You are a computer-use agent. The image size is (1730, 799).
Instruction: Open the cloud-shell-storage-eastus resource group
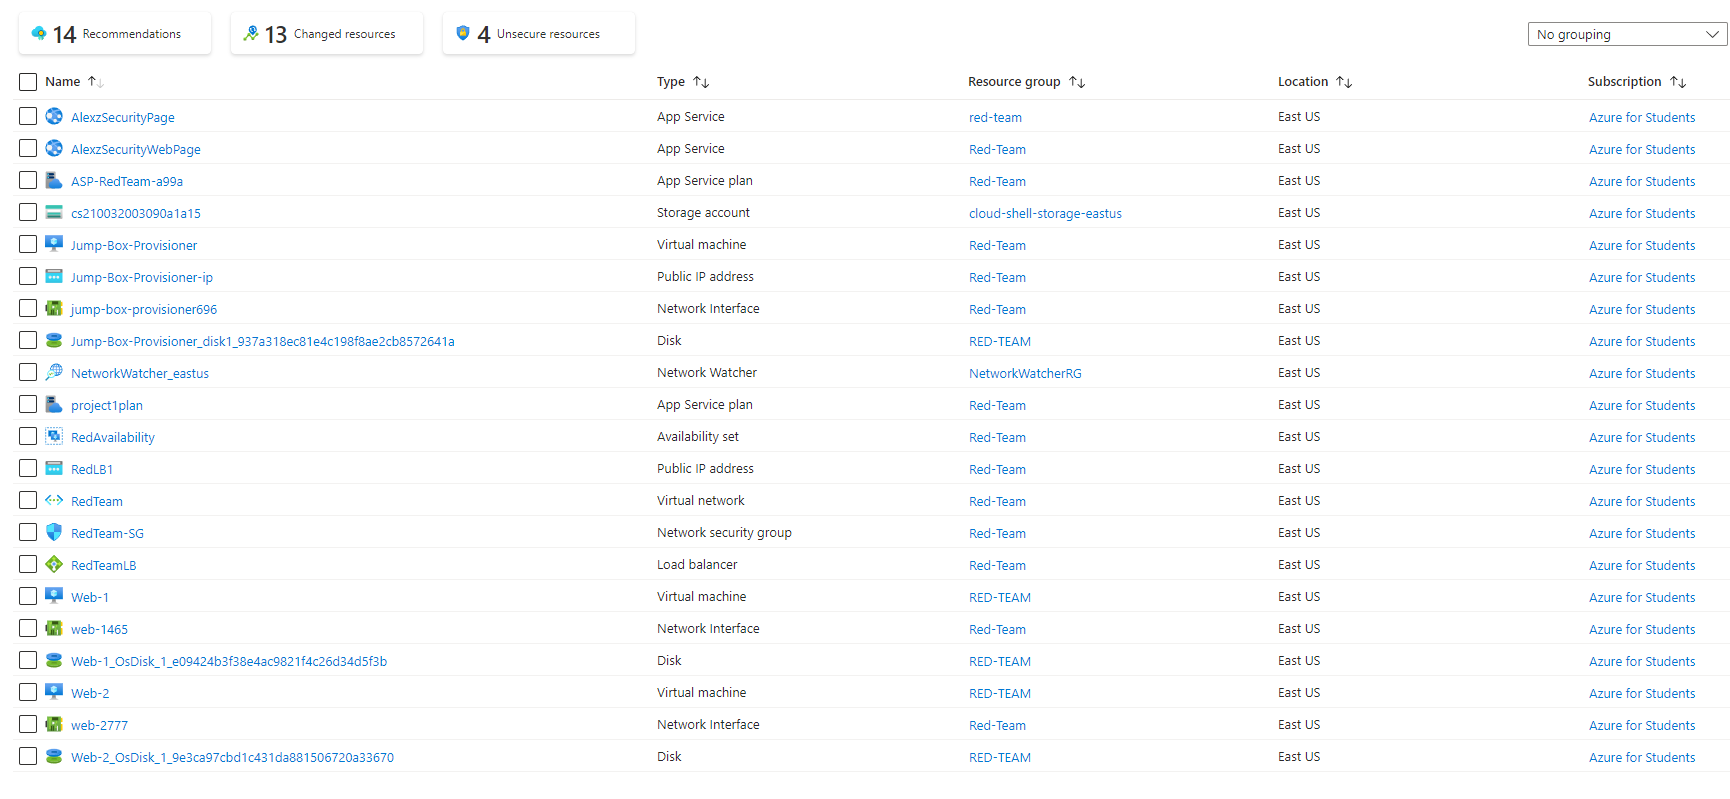[x=1045, y=213]
